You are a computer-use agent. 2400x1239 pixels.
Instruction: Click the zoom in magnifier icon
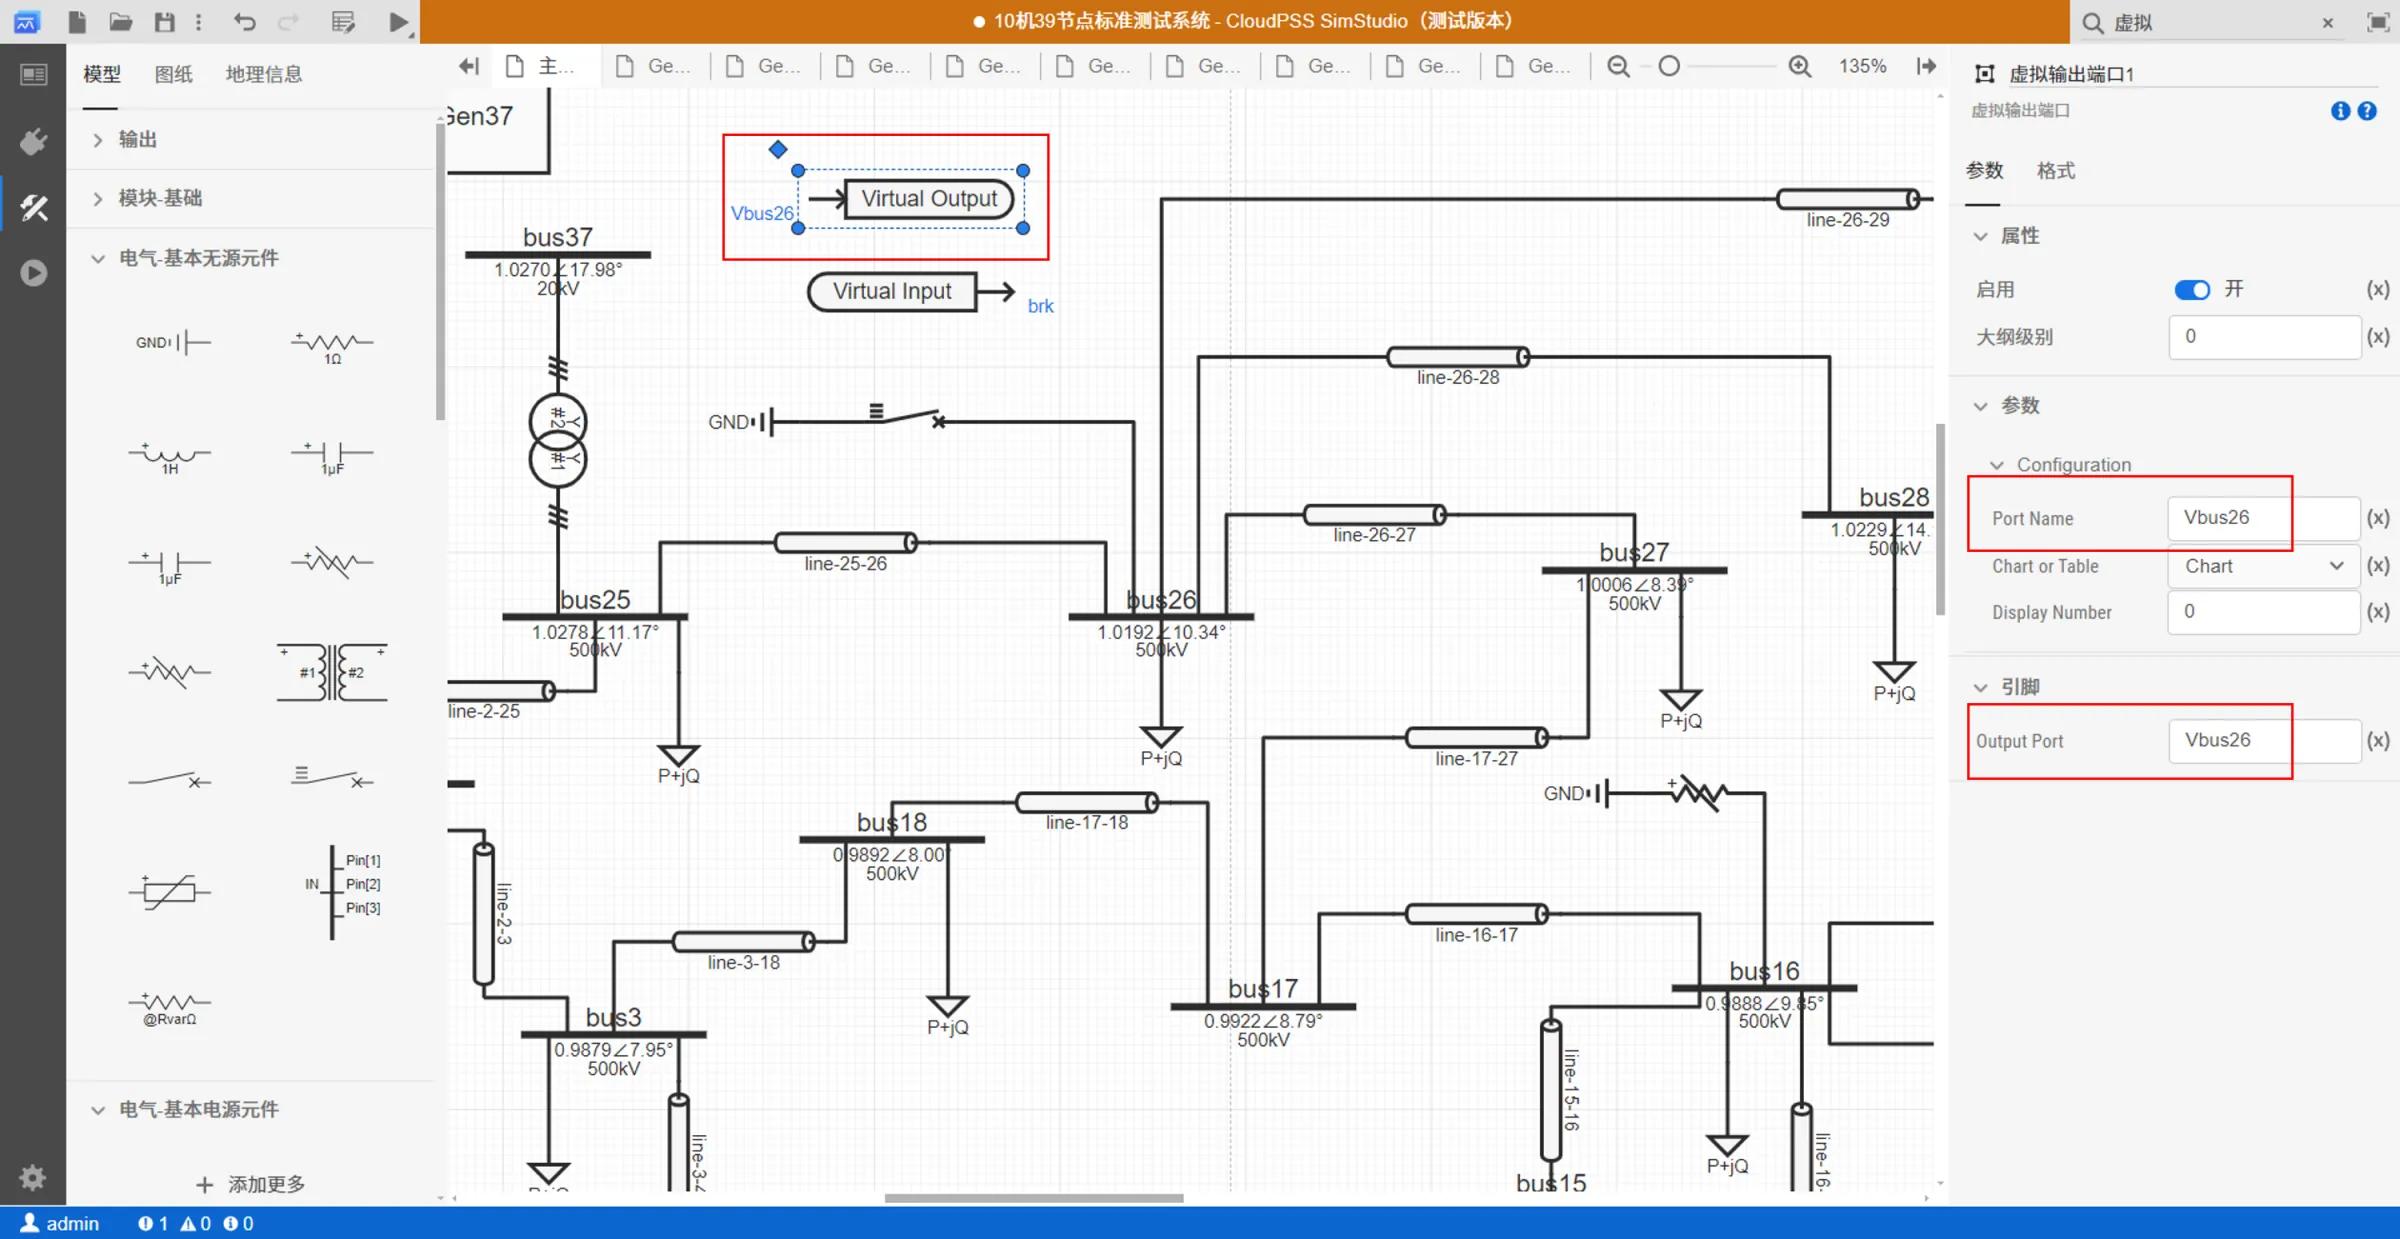(x=1799, y=66)
